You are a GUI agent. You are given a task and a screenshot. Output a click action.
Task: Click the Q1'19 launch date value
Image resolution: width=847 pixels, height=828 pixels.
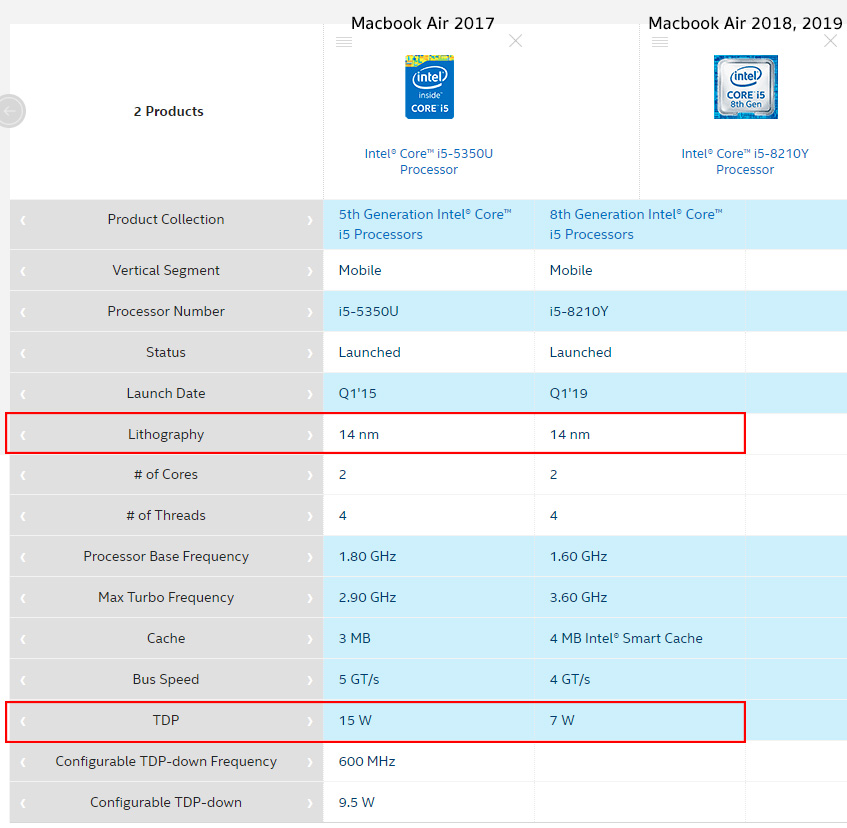568,393
